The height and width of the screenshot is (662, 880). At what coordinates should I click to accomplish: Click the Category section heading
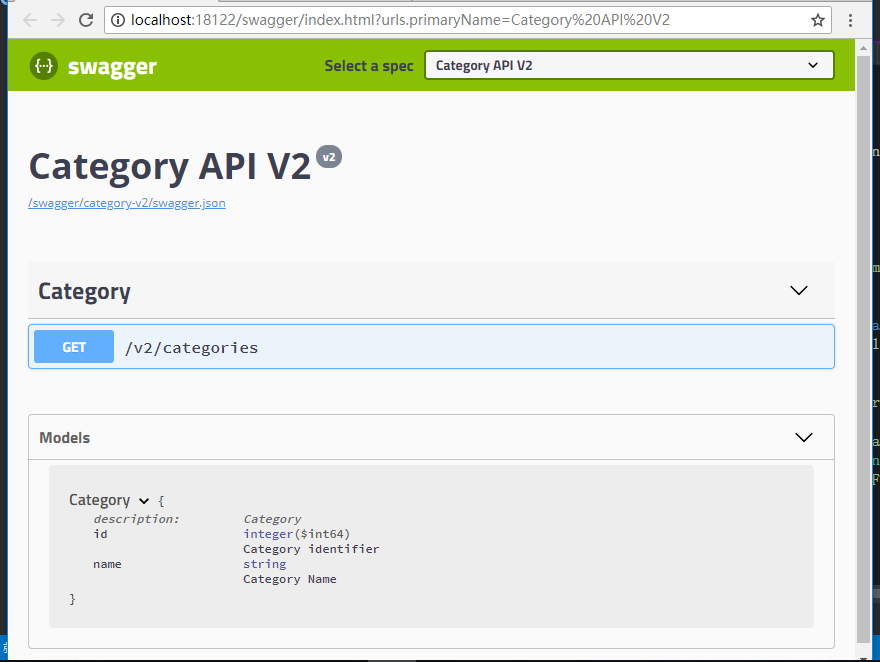pos(84,291)
